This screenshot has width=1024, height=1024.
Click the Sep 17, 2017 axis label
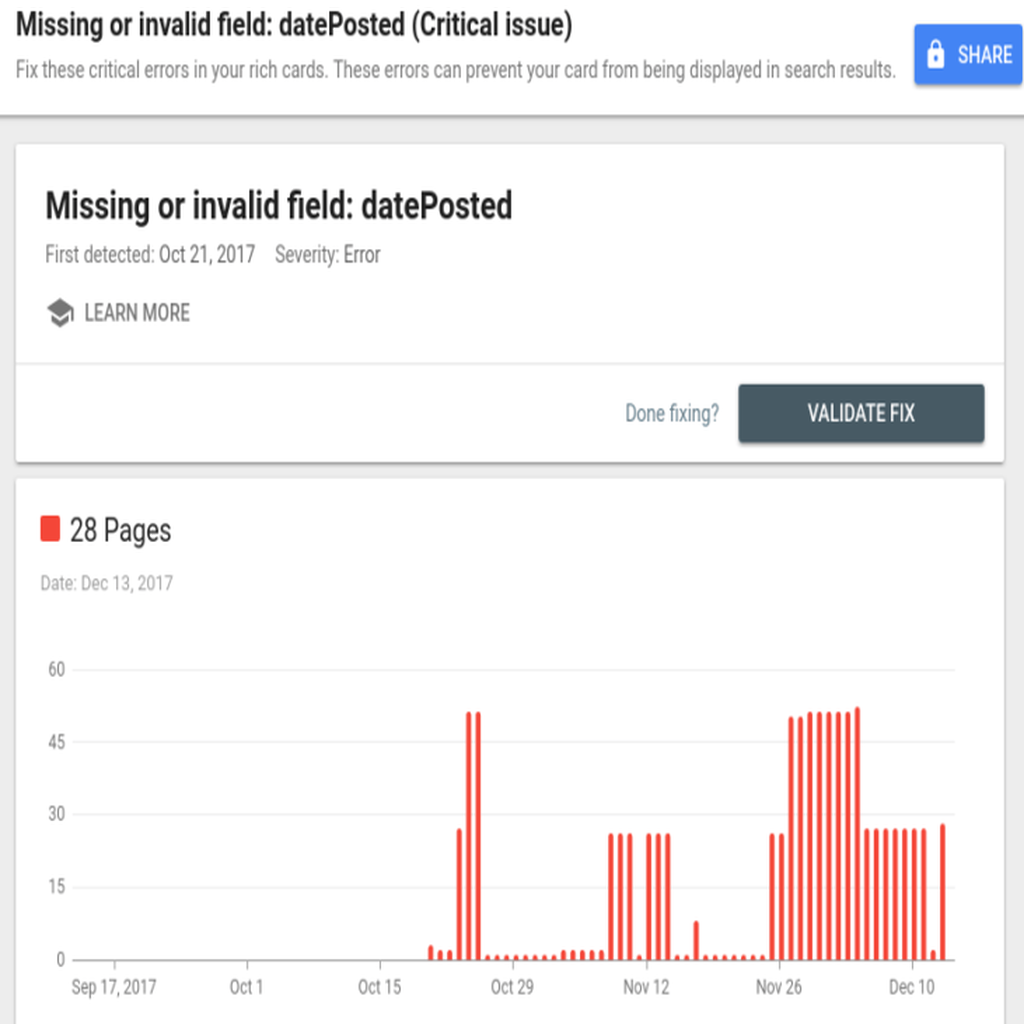[114, 987]
